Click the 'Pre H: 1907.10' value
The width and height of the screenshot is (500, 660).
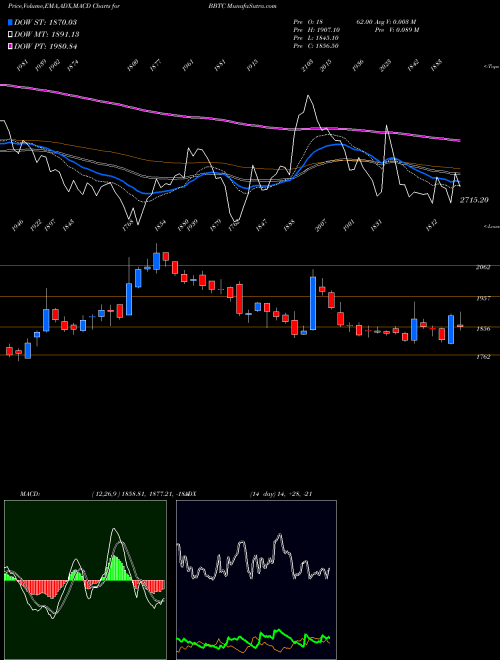click(317, 30)
